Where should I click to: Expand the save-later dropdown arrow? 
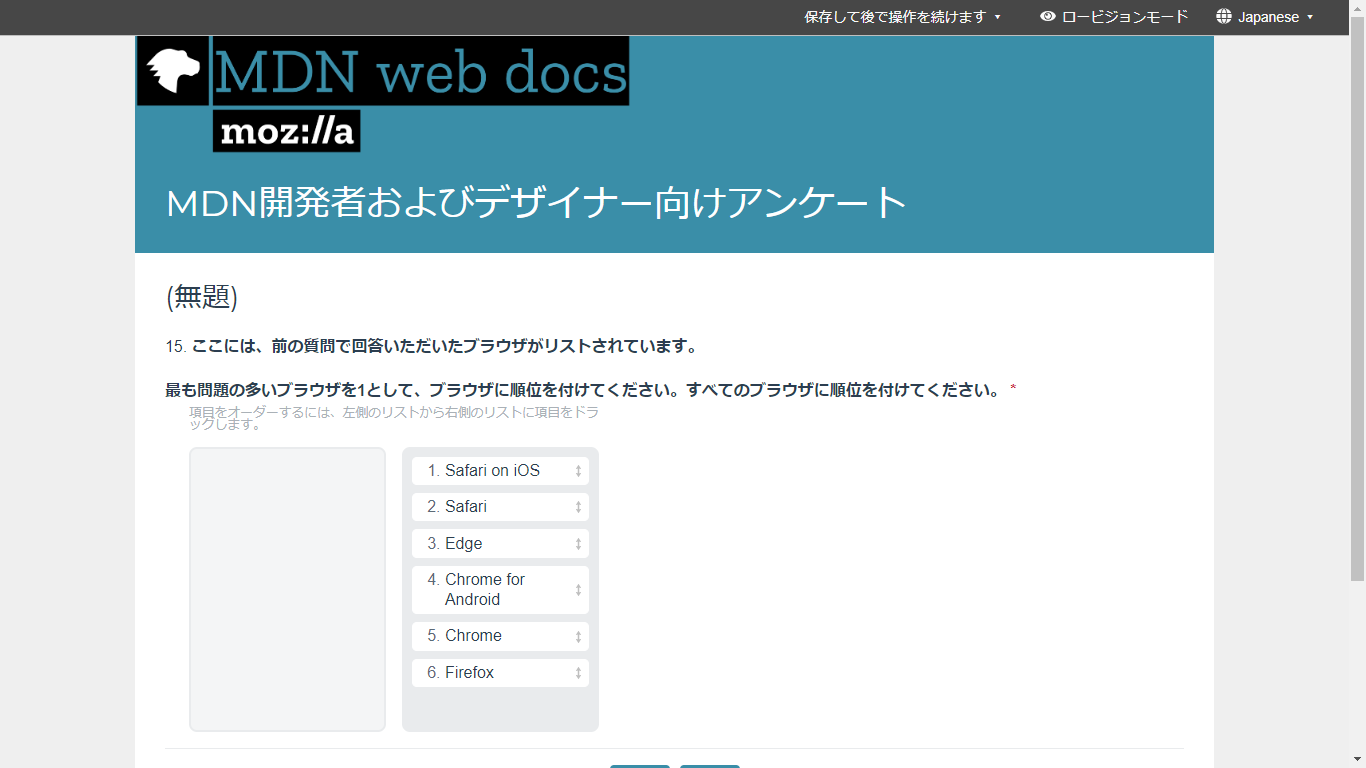tap(997, 17)
